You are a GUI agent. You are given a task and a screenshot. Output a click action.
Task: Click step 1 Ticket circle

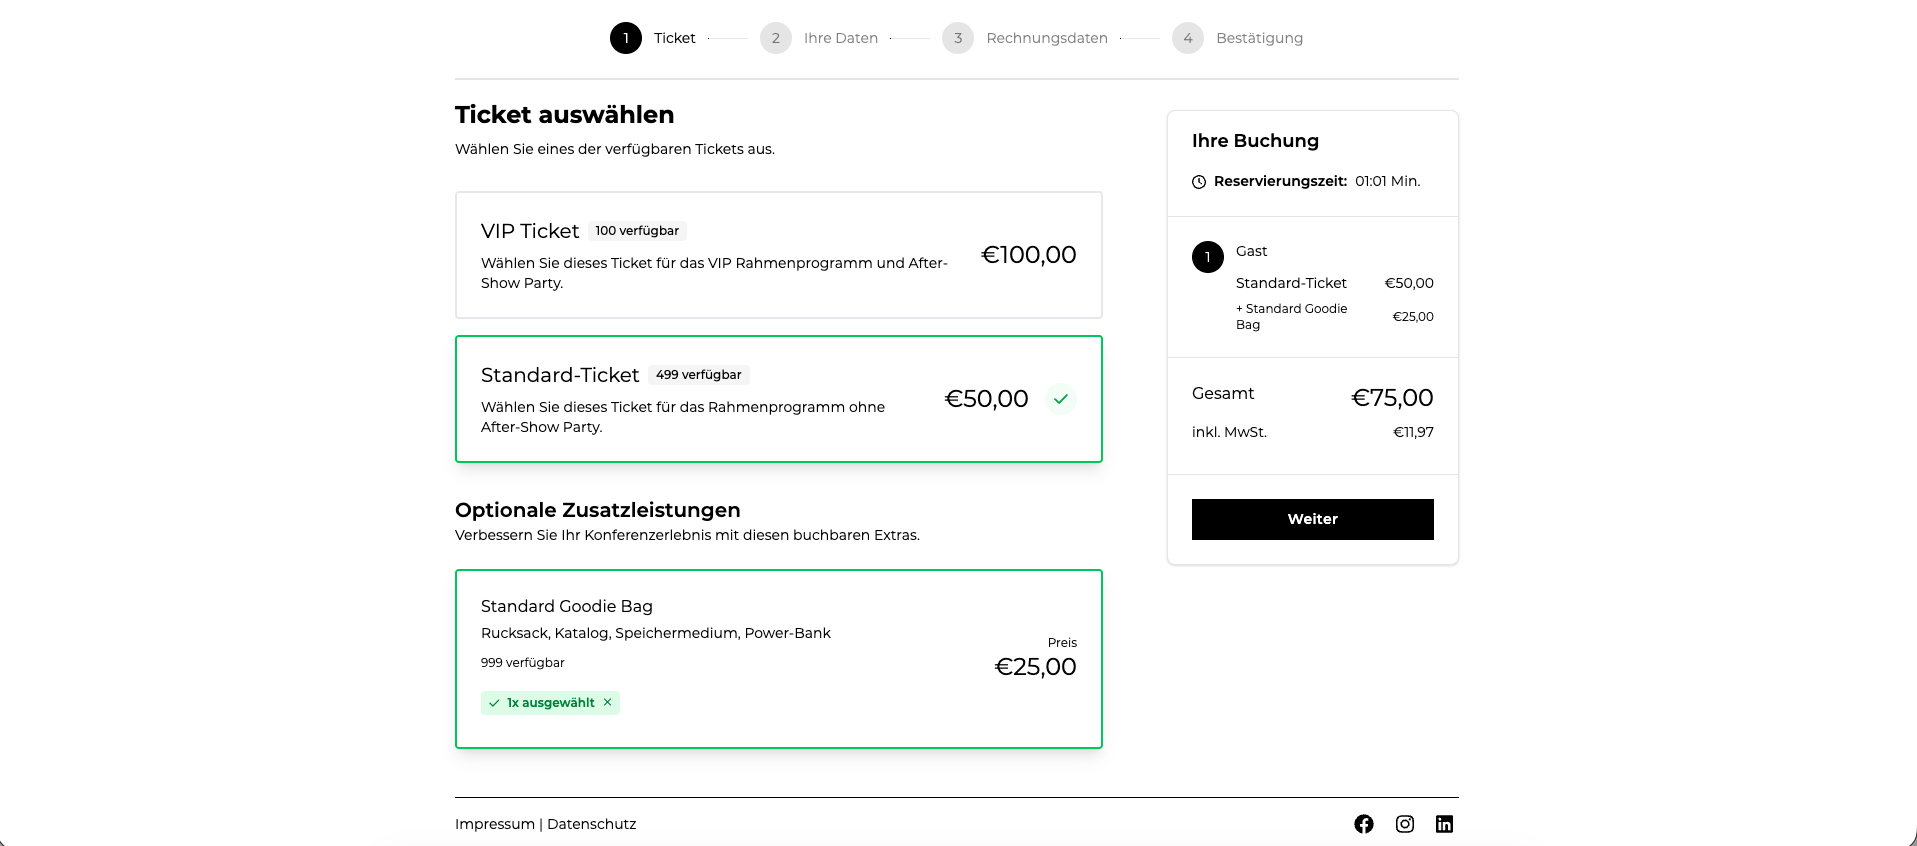click(x=626, y=38)
